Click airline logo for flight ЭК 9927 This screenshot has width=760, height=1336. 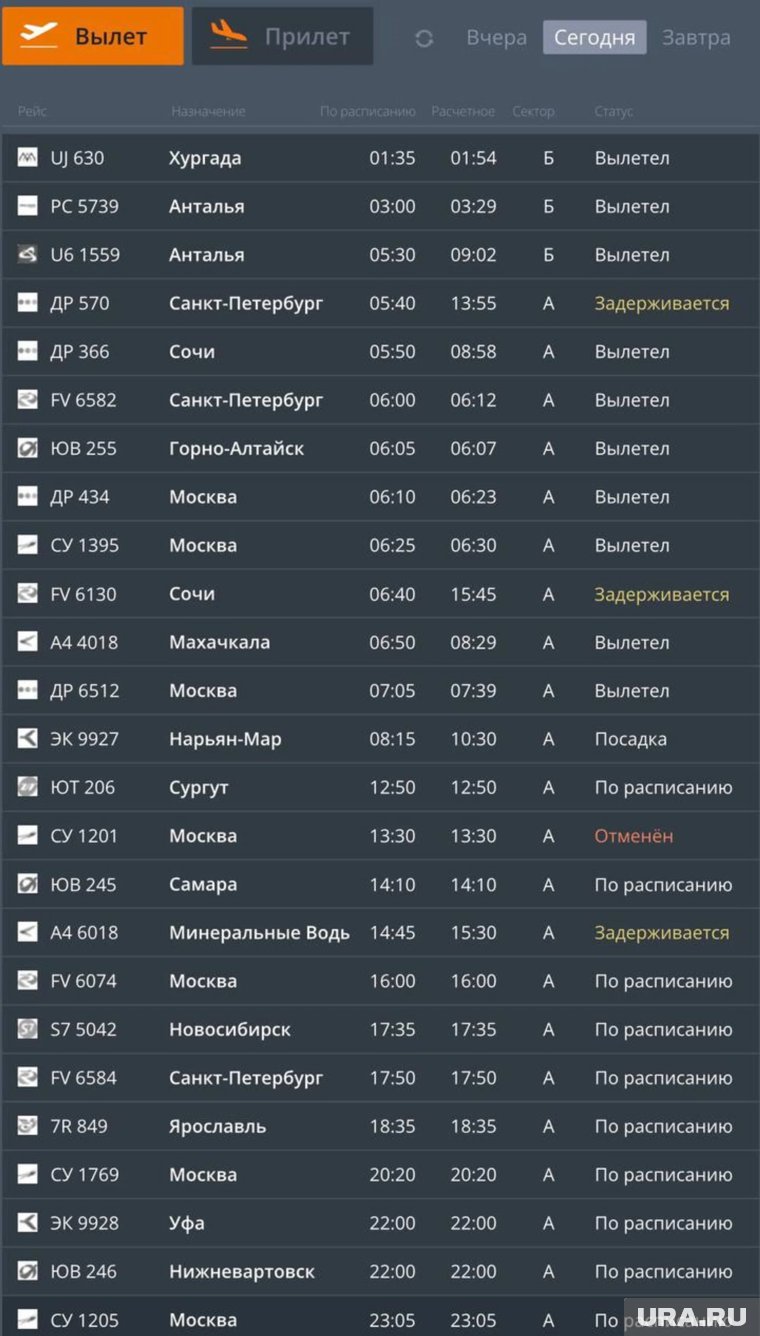point(28,739)
